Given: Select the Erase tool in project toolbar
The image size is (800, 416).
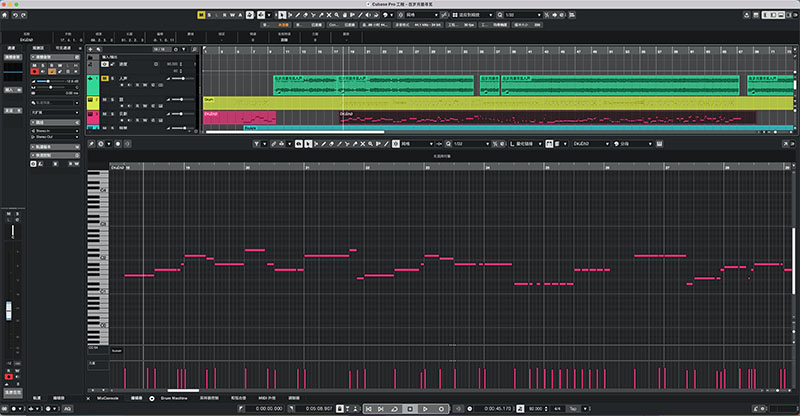Looking at the screenshot, I should click(306, 15).
